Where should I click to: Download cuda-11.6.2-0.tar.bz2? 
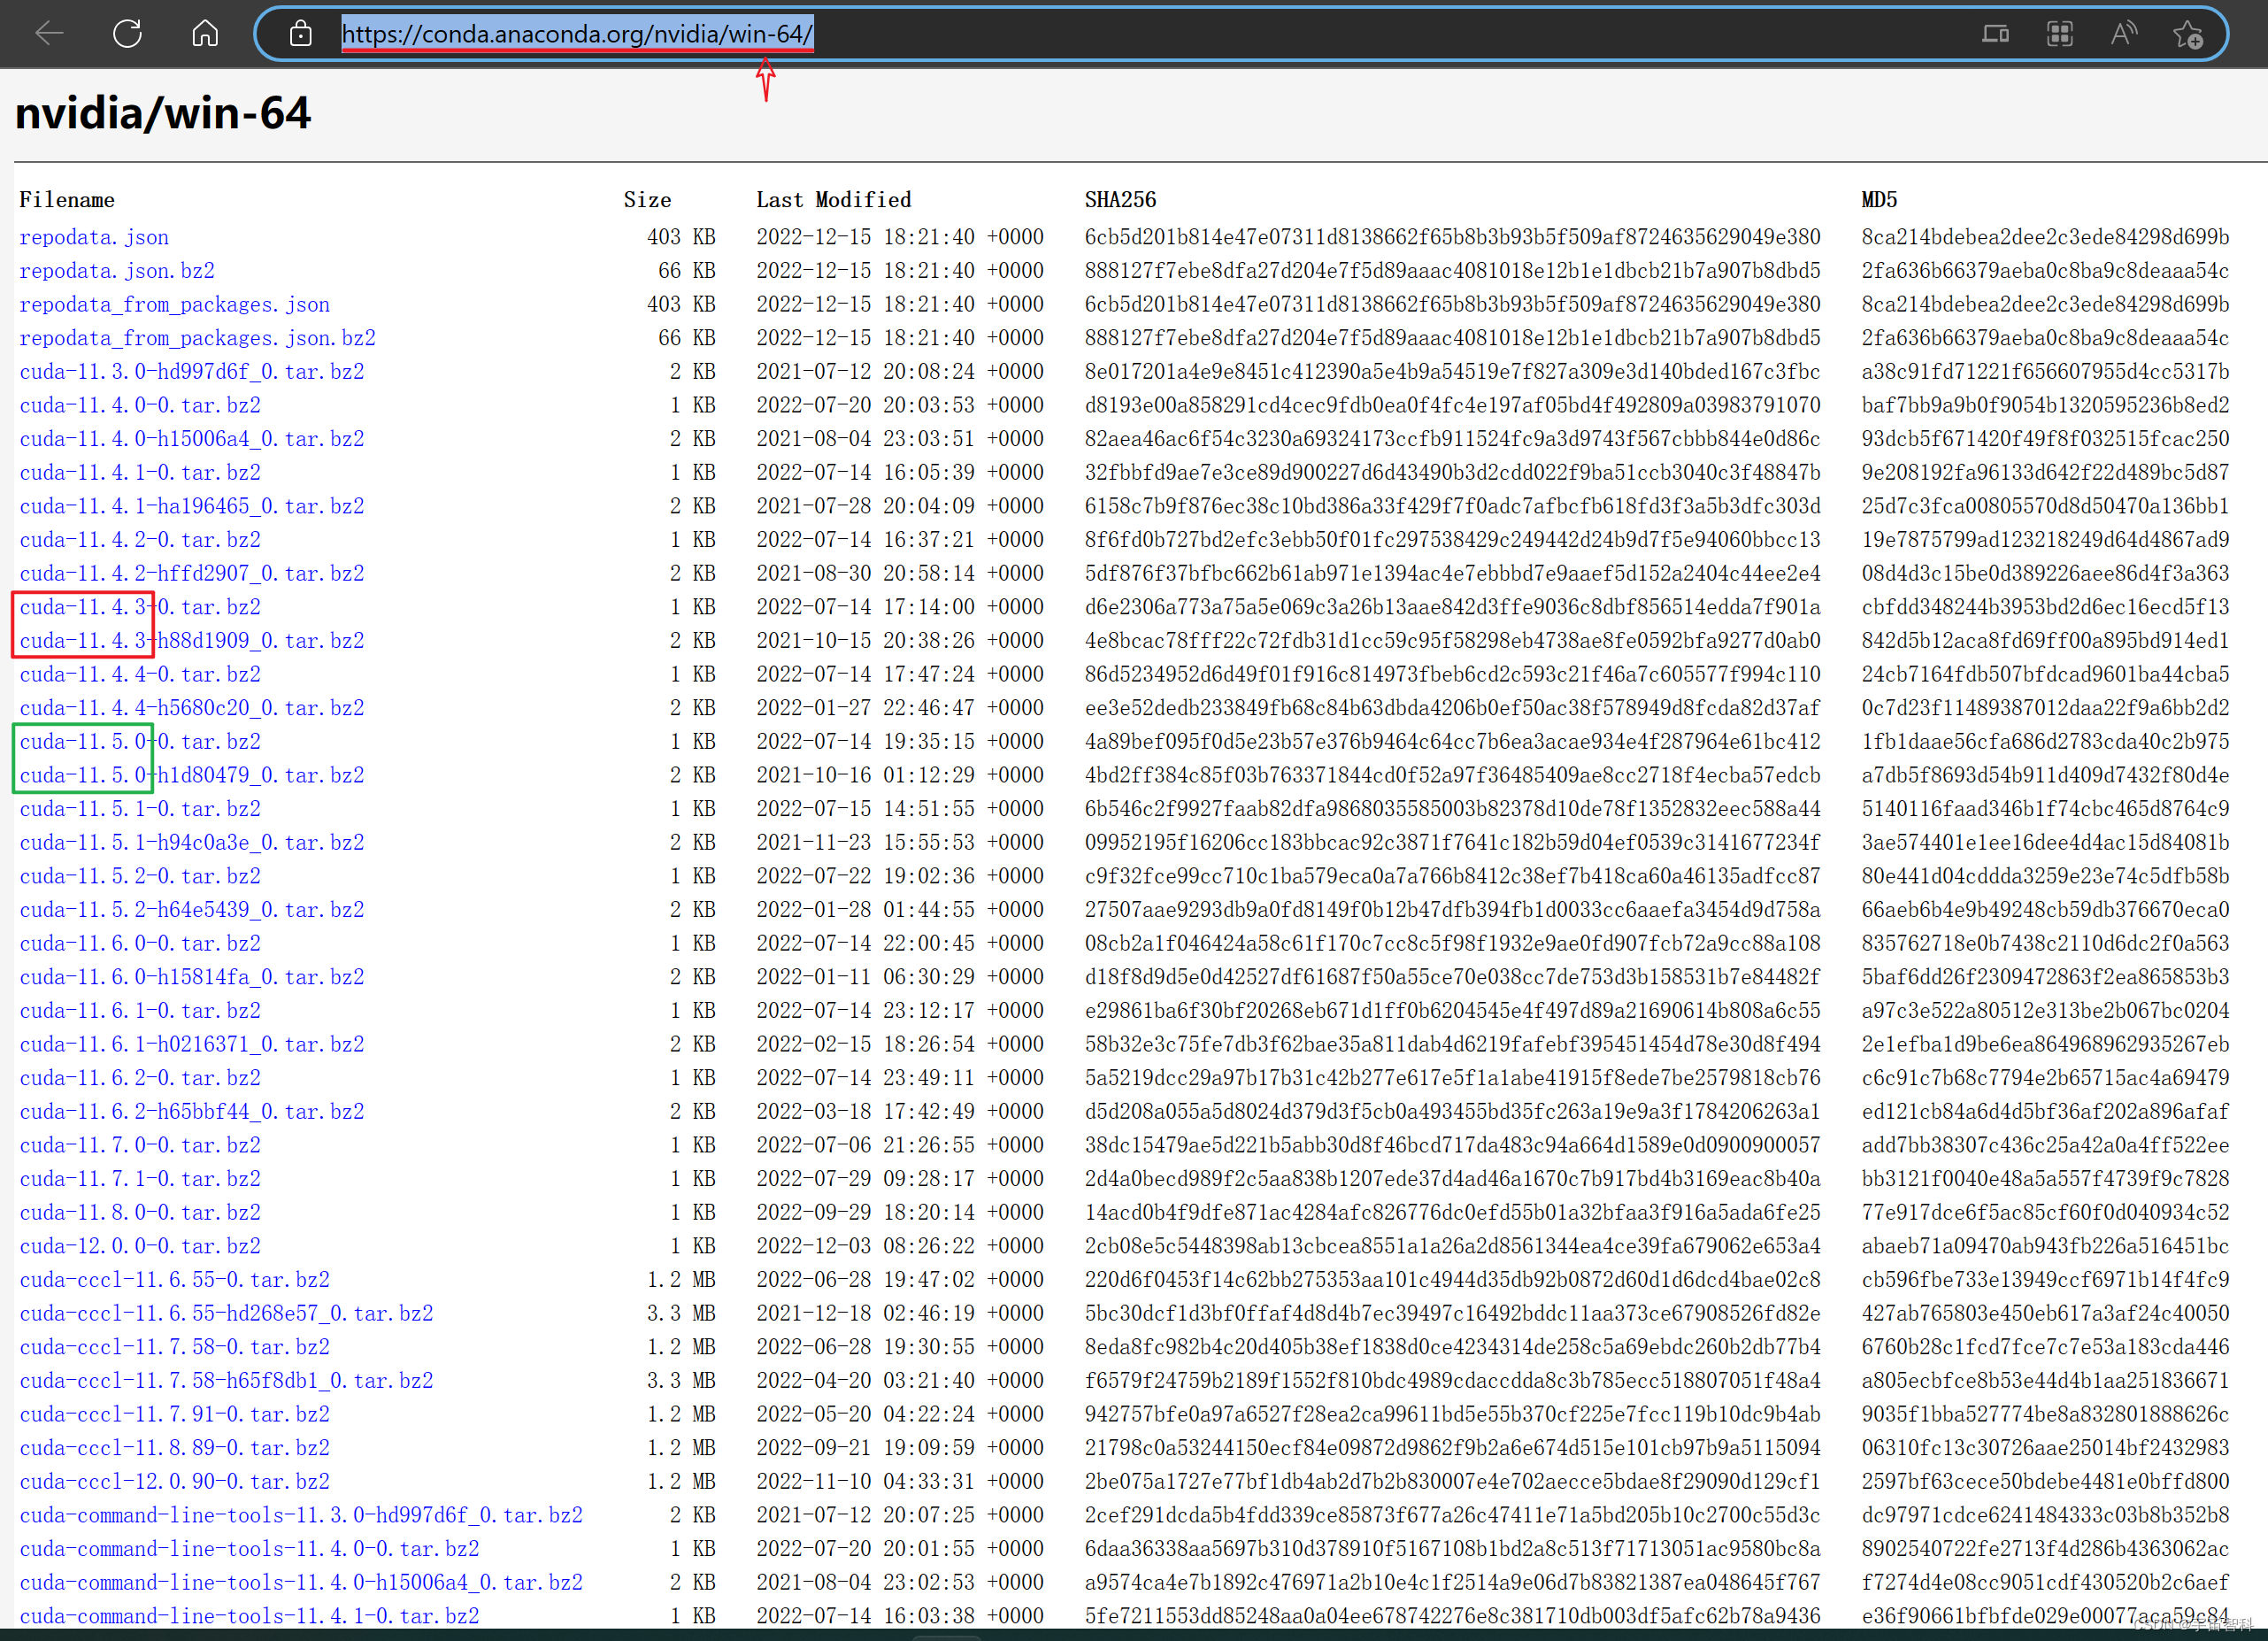coord(140,1078)
